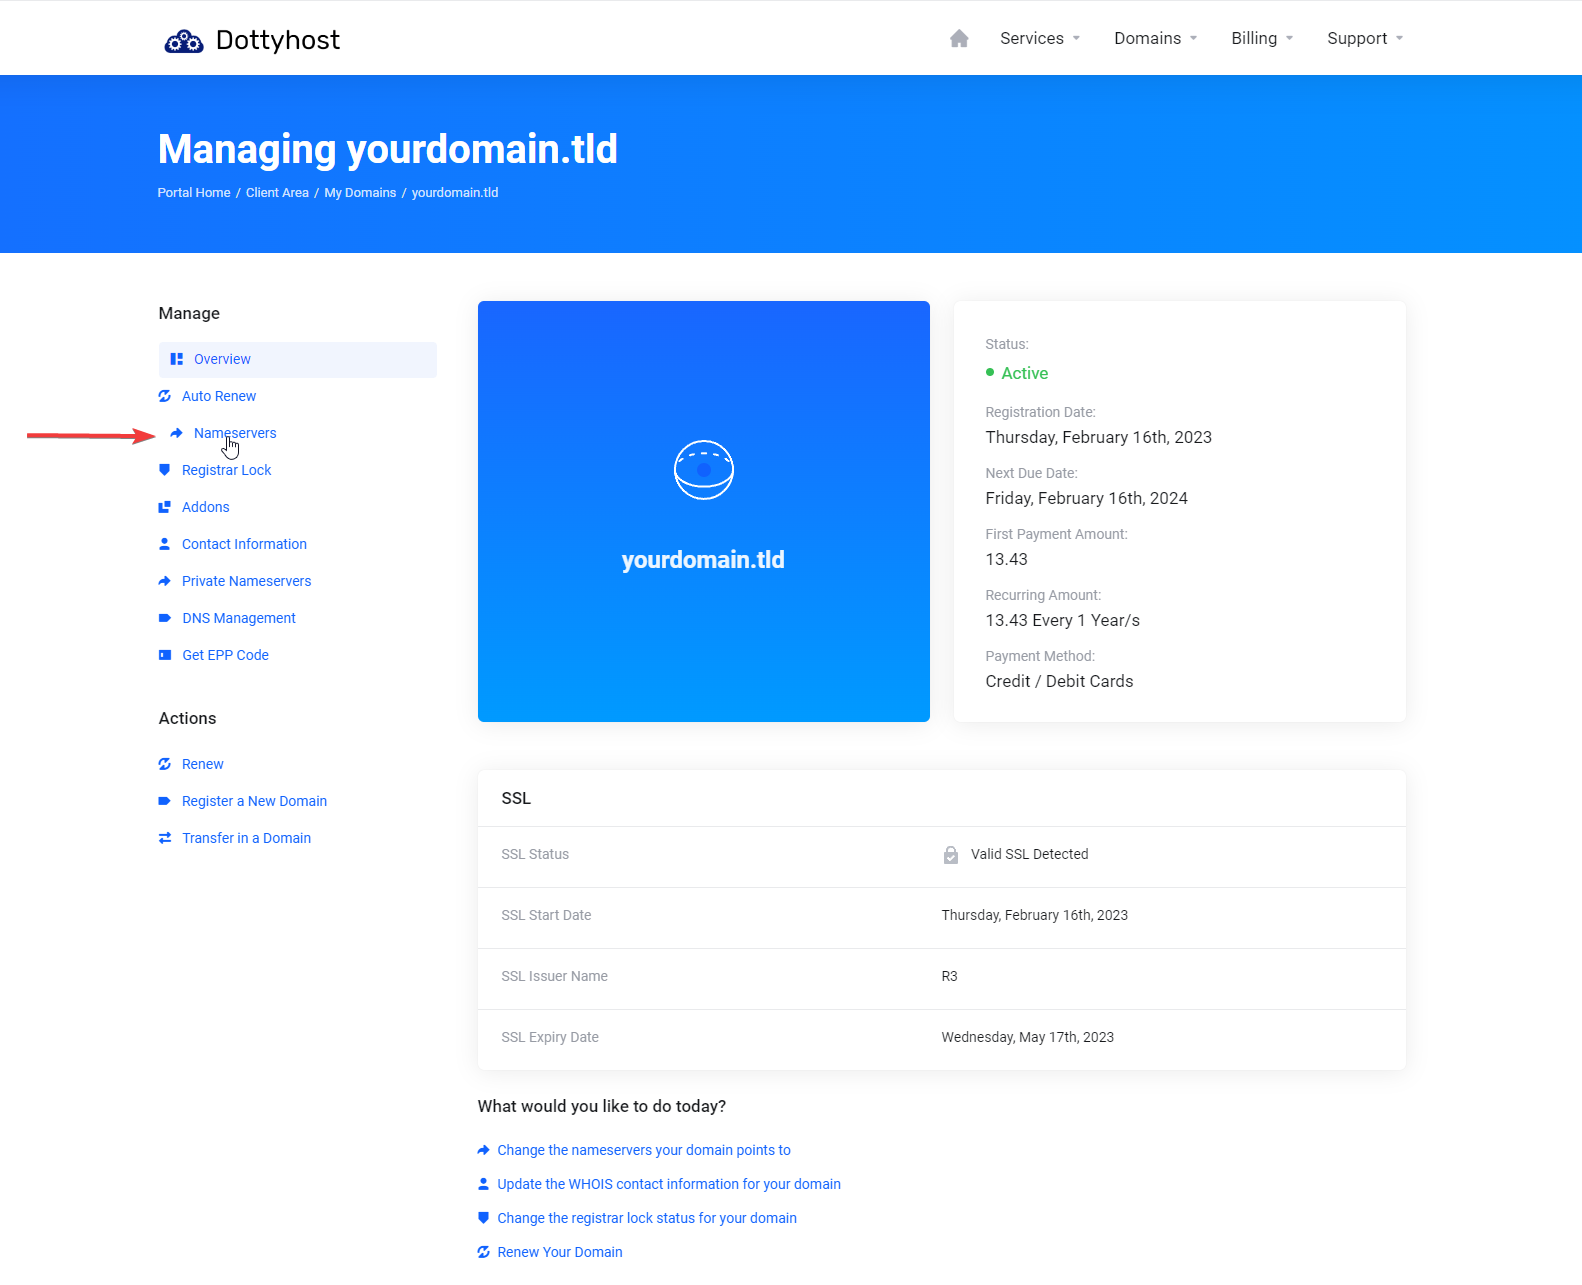This screenshot has width=1582, height=1285.
Task: Click Renew Your Domain link
Action: point(560,1252)
